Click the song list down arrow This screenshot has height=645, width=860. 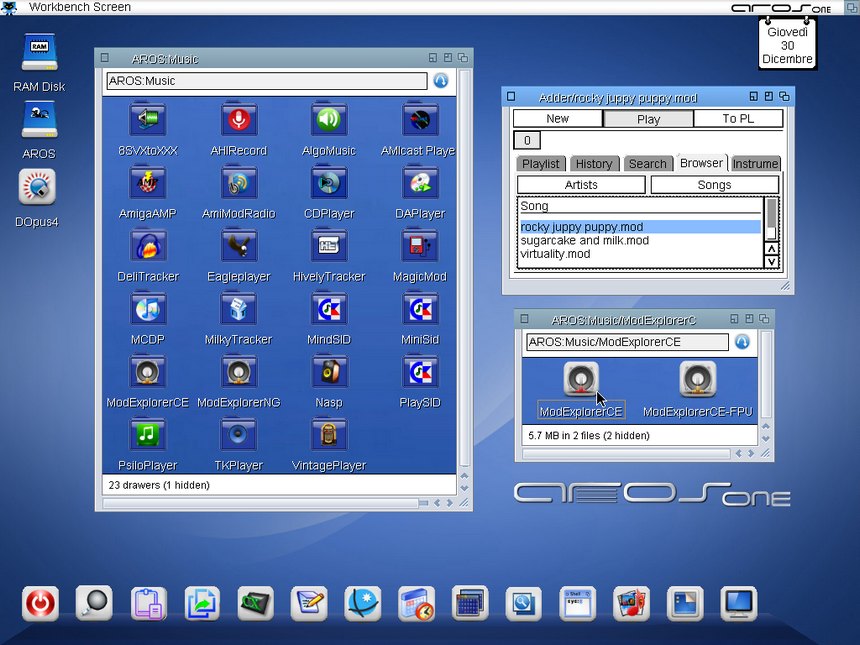(772, 262)
